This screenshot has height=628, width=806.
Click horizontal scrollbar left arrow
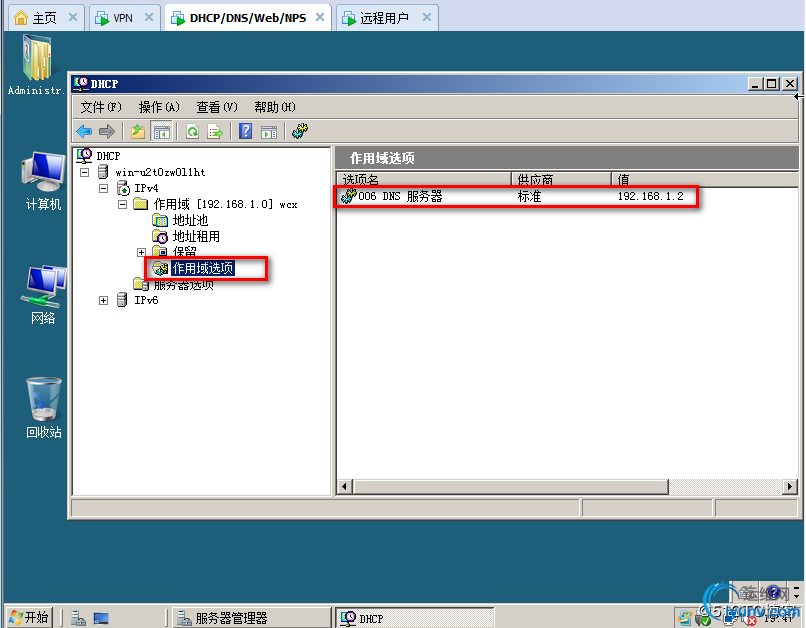[344, 487]
